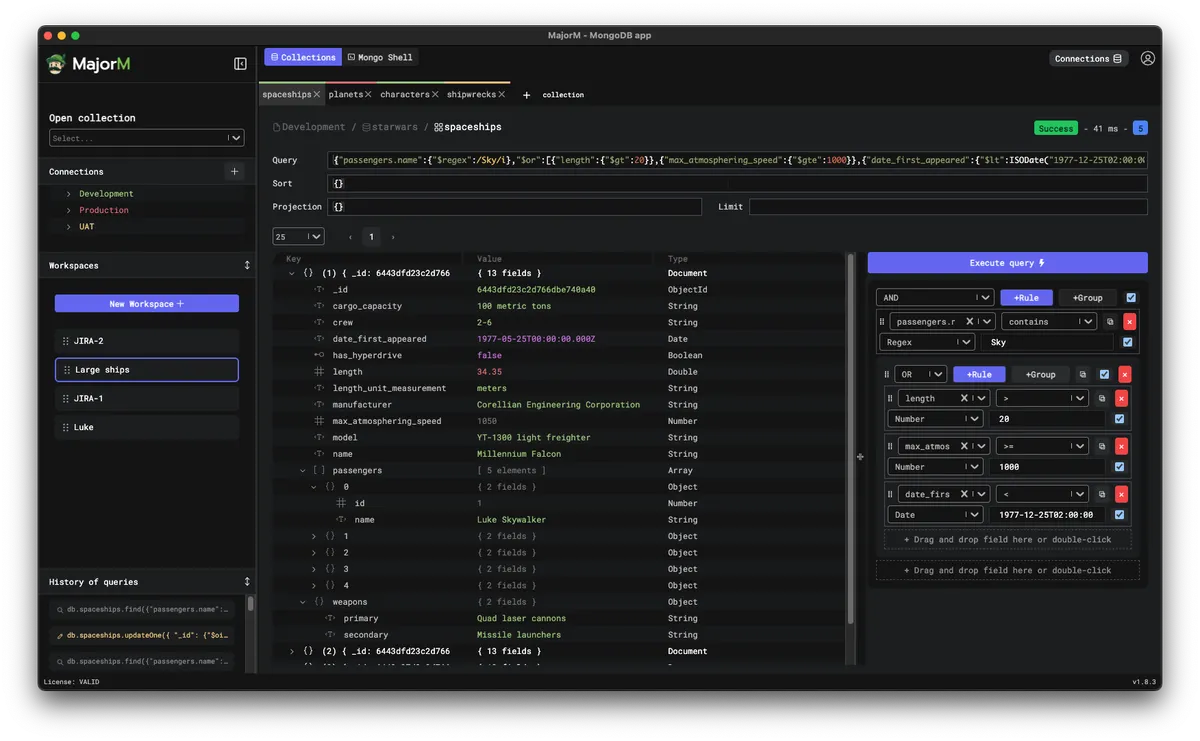Close the planets collection tab

[x=368, y=94]
